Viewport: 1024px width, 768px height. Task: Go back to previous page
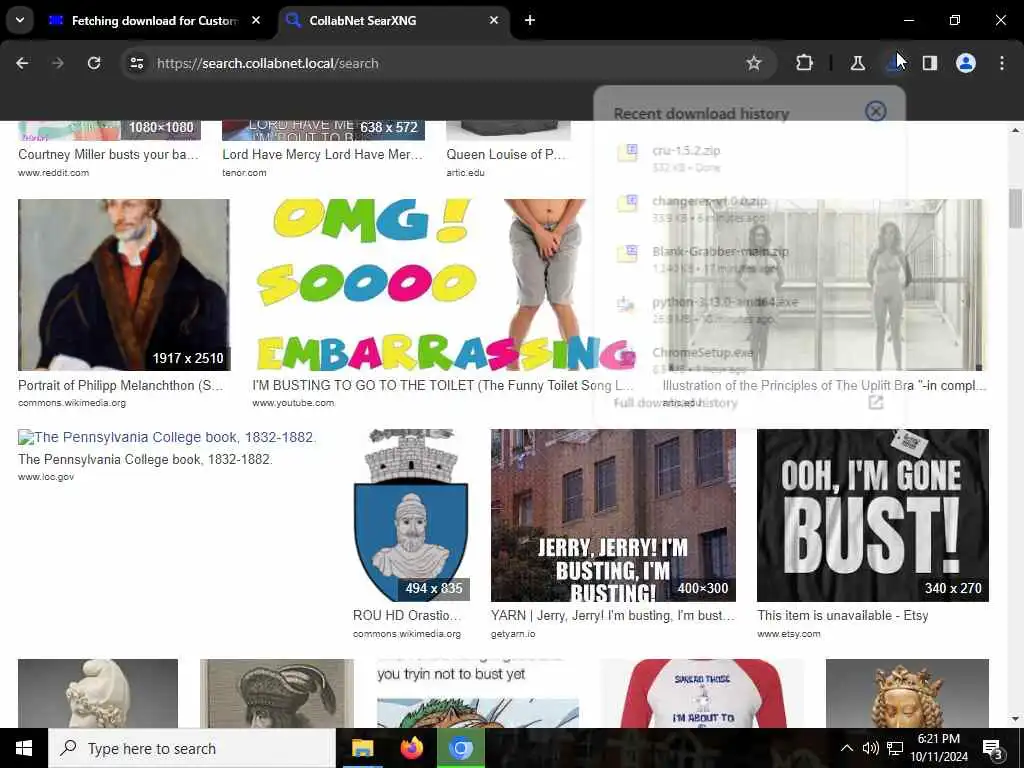point(22,63)
